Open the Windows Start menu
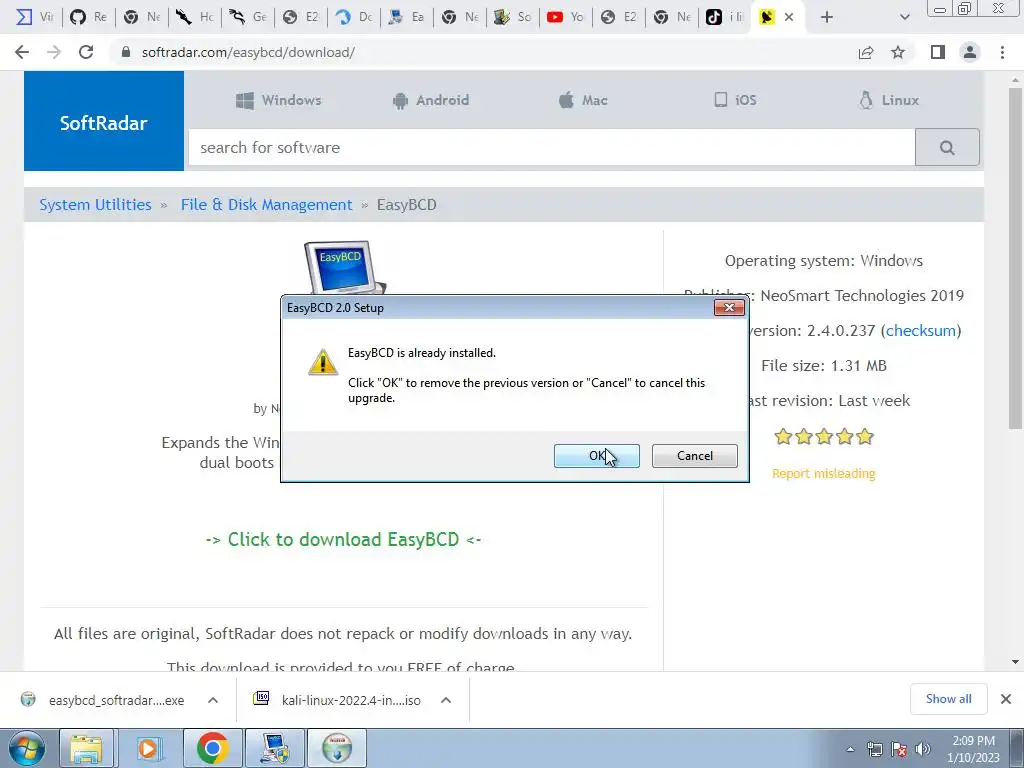Viewport: 1024px width, 768px height. (26, 748)
